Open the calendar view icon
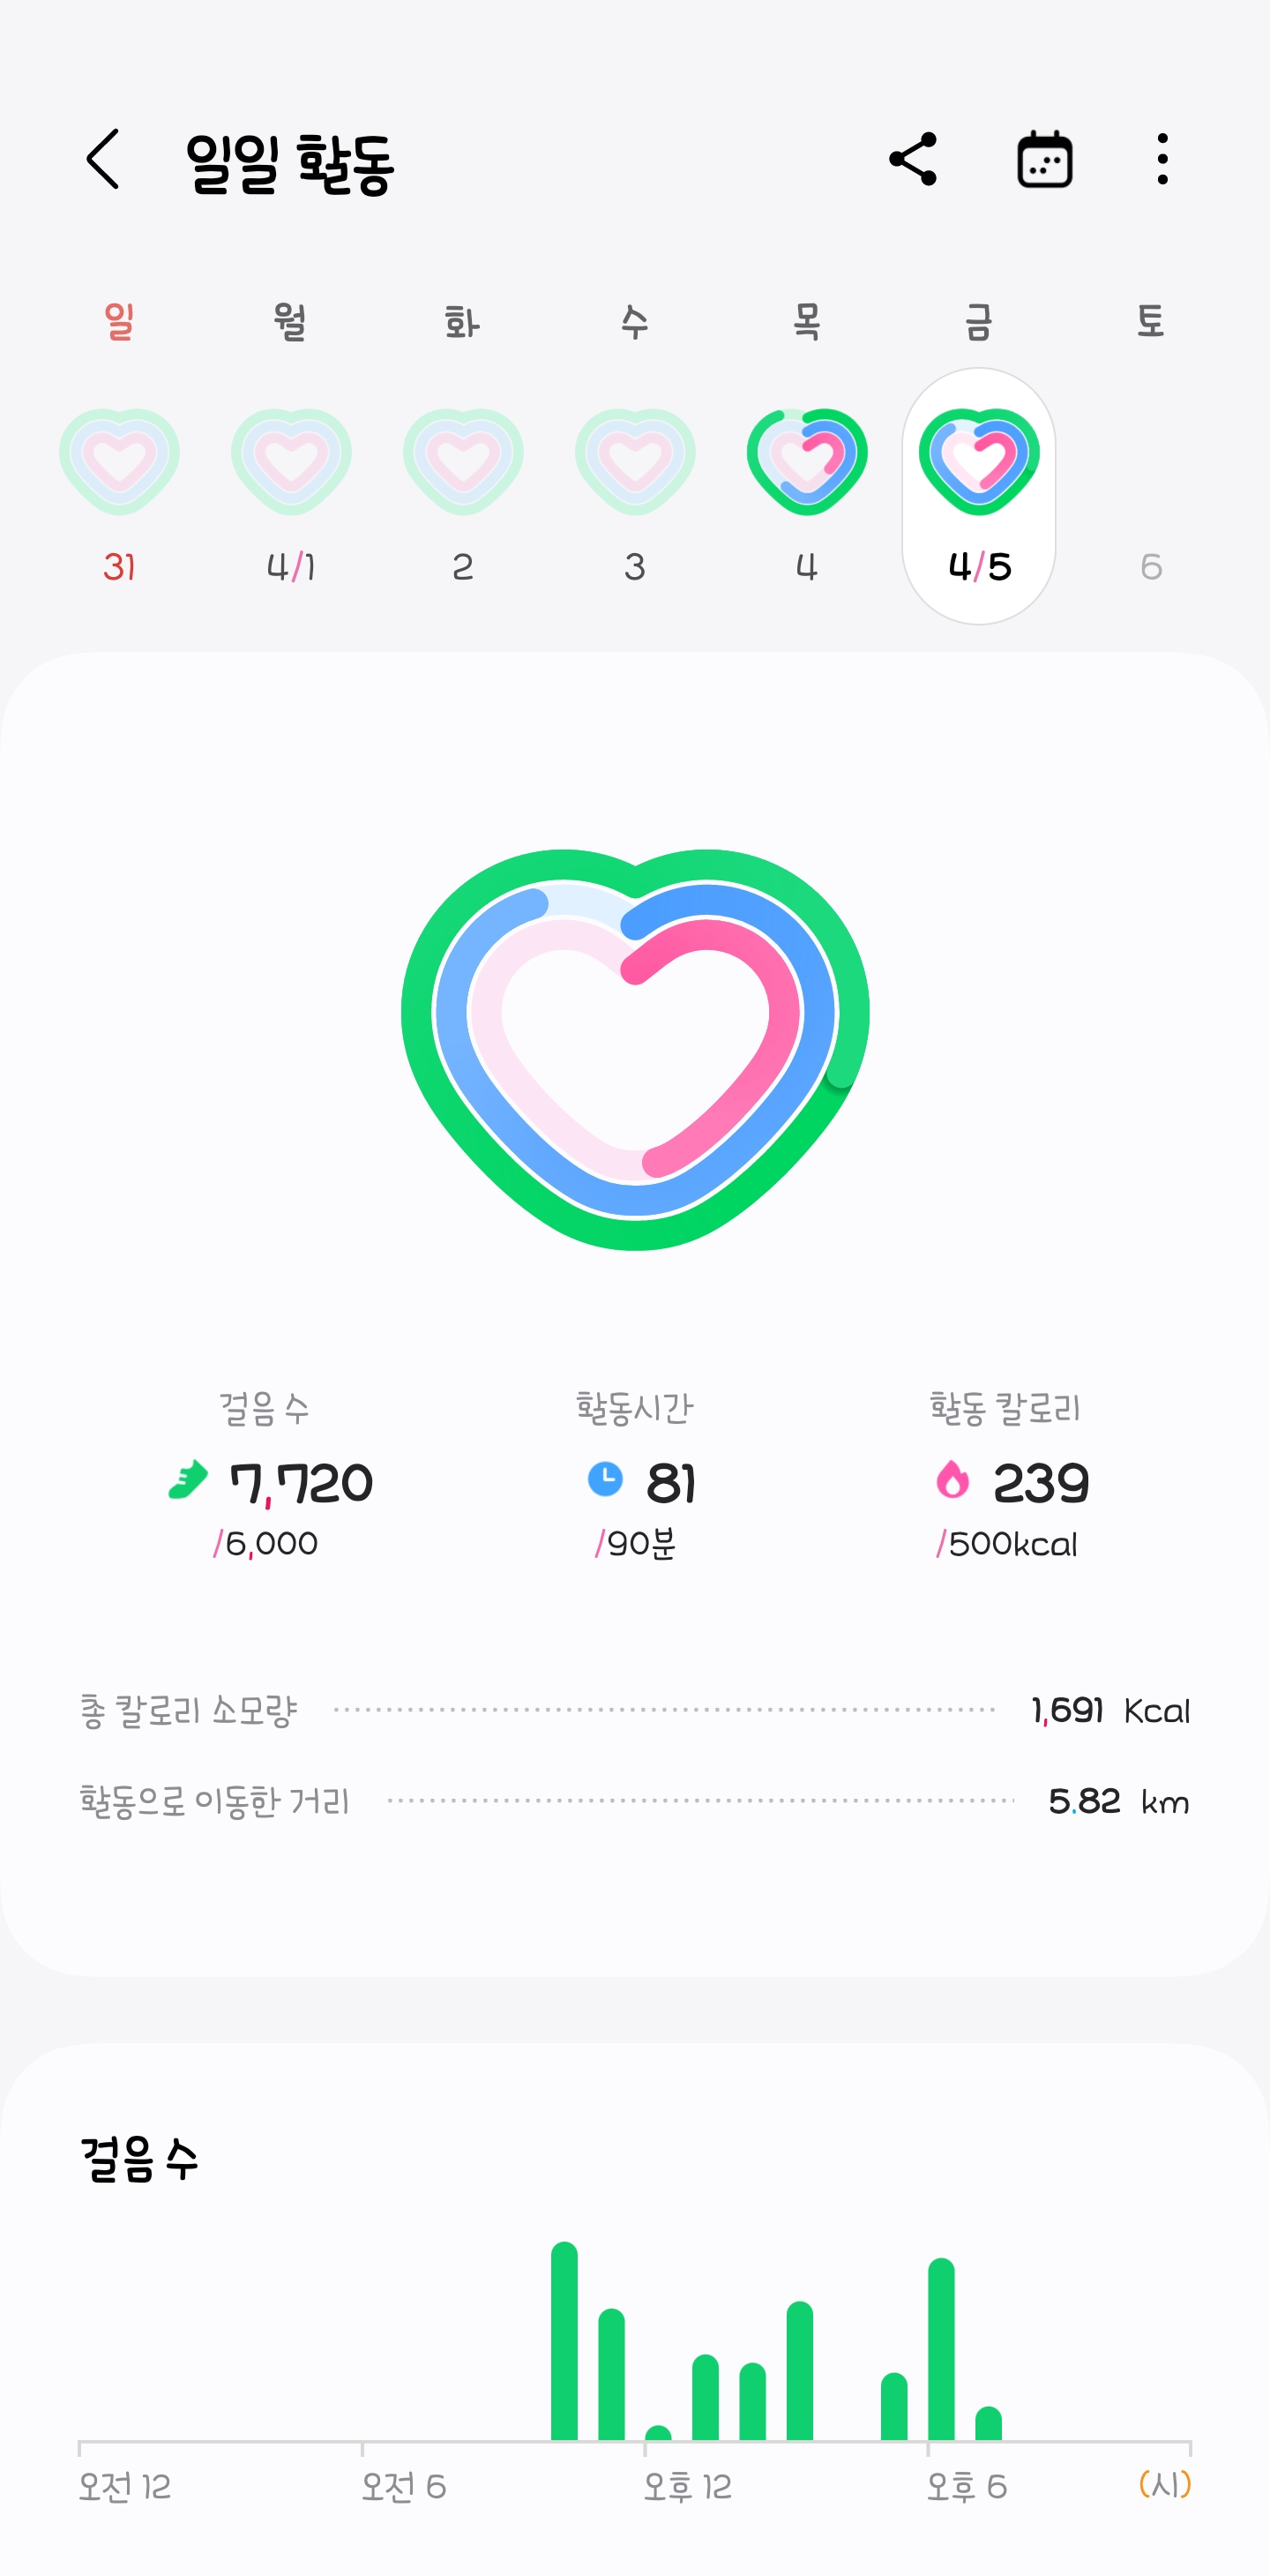 coord(1045,159)
